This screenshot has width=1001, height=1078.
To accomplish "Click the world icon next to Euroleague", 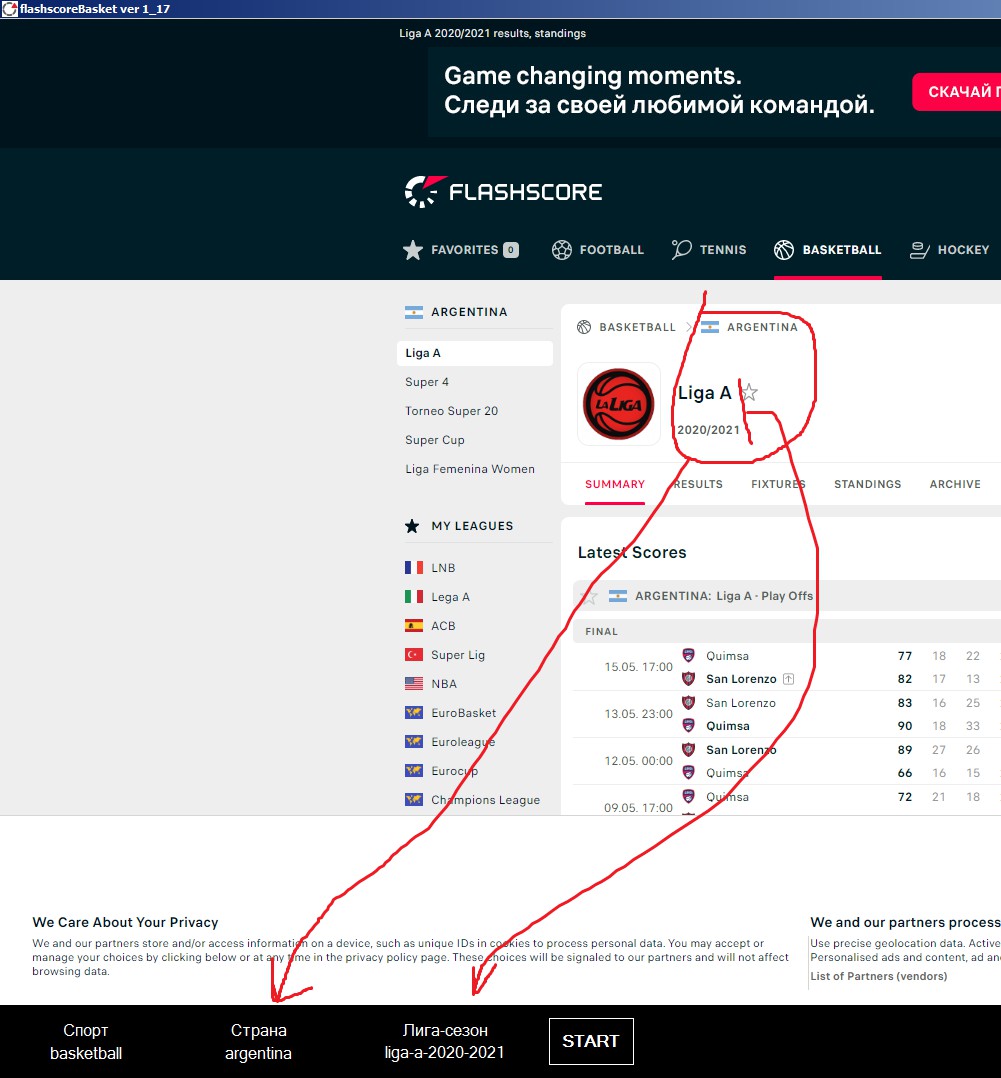I will tap(414, 742).
